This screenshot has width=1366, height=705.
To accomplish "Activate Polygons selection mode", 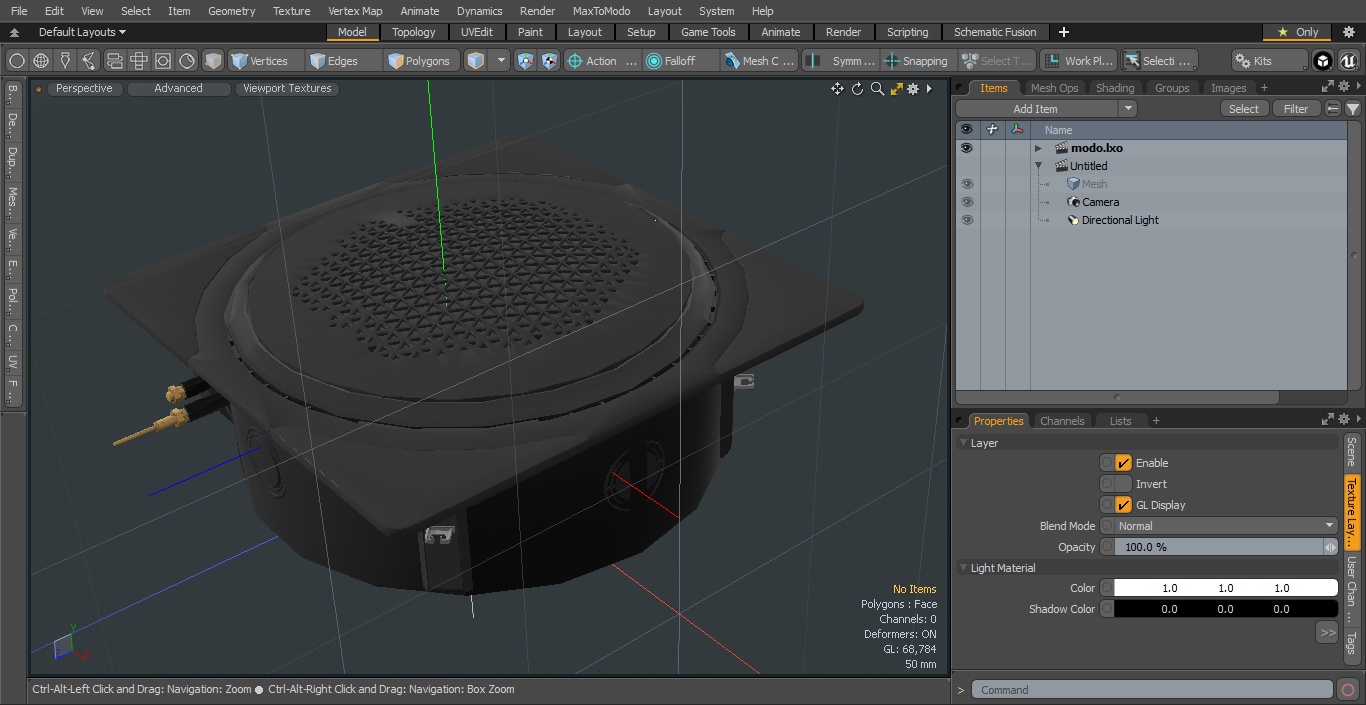I will point(419,61).
